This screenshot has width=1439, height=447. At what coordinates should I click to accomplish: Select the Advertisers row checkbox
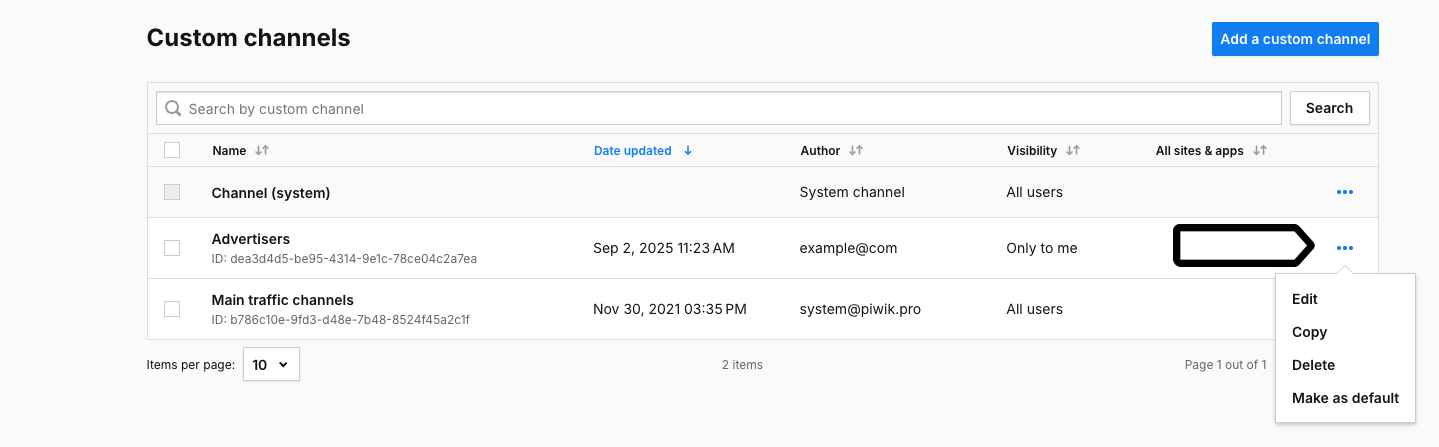(x=172, y=248)
